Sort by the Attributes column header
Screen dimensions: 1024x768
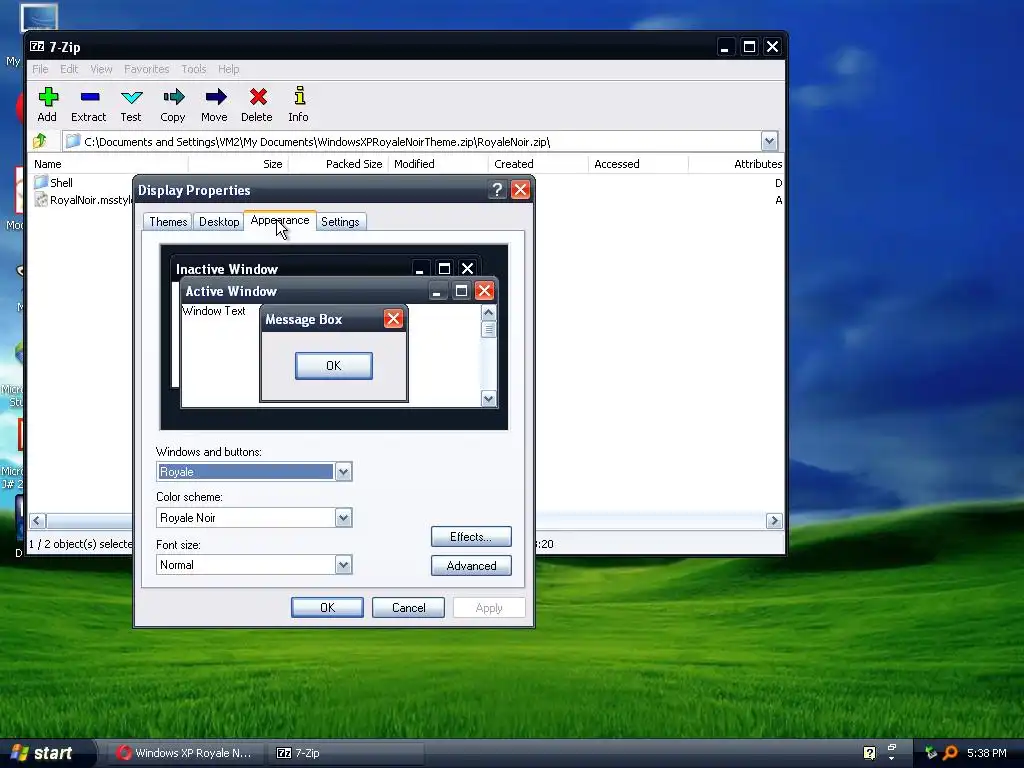click(736, 164)
